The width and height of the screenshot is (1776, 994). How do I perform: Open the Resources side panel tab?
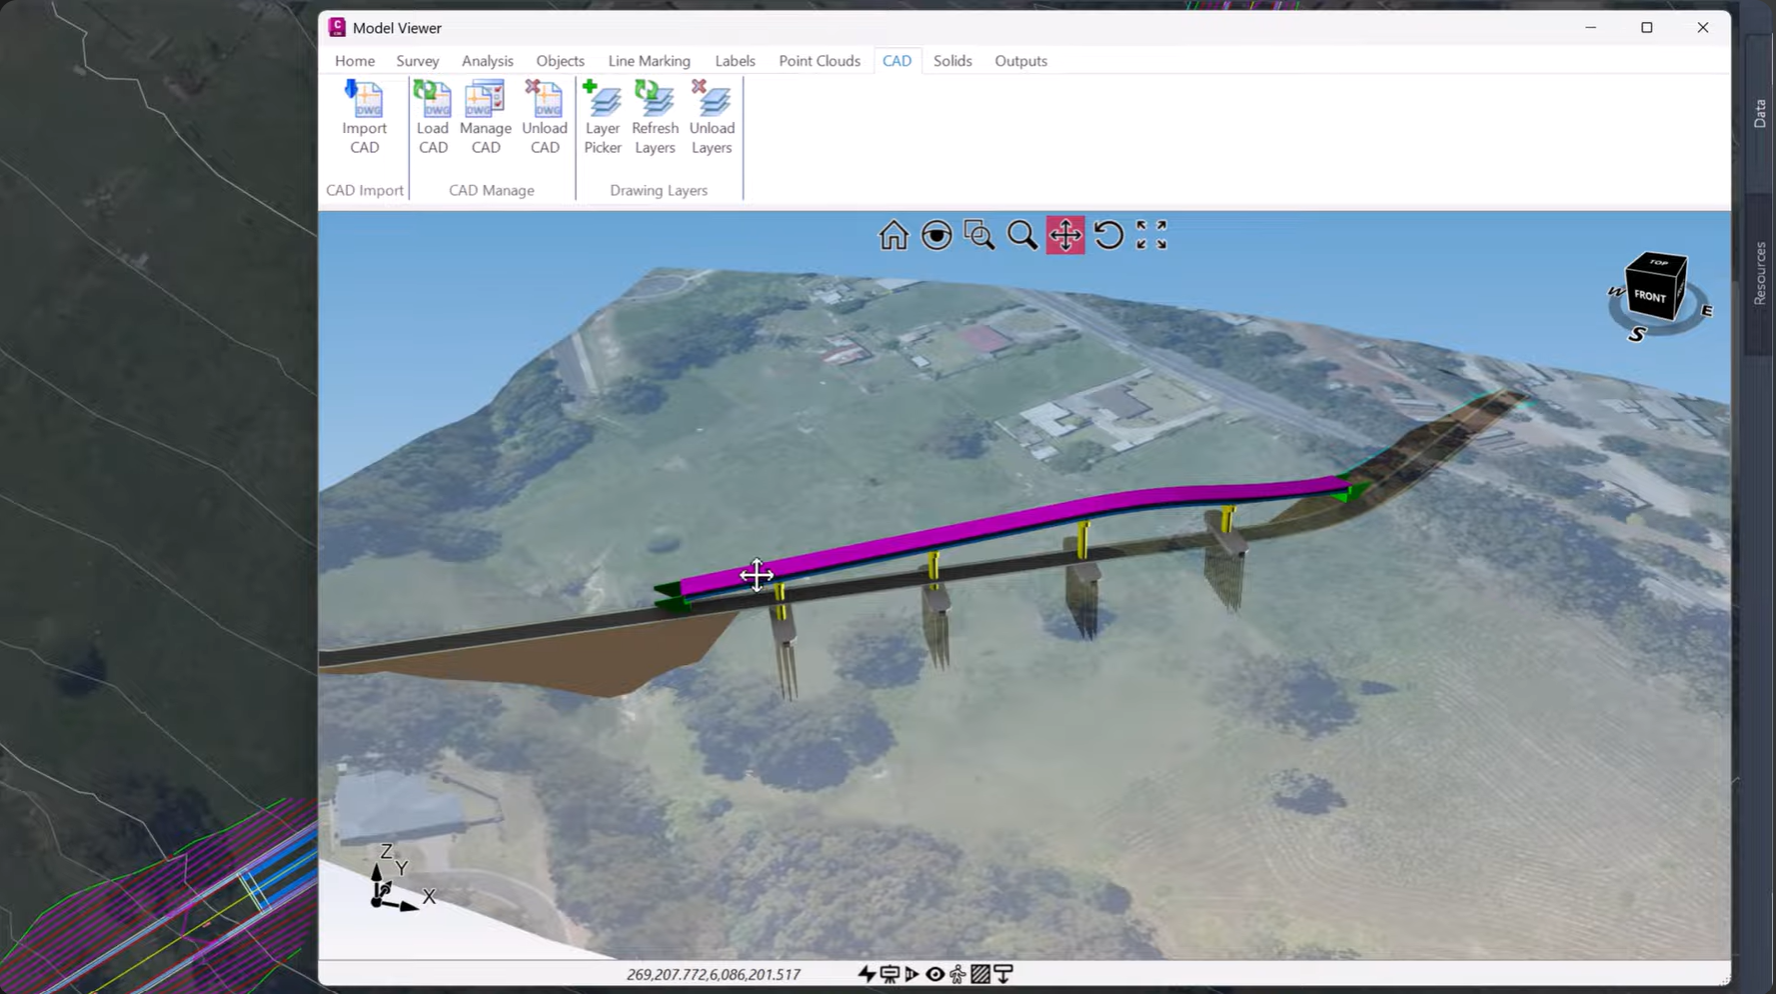[1760, 273]
